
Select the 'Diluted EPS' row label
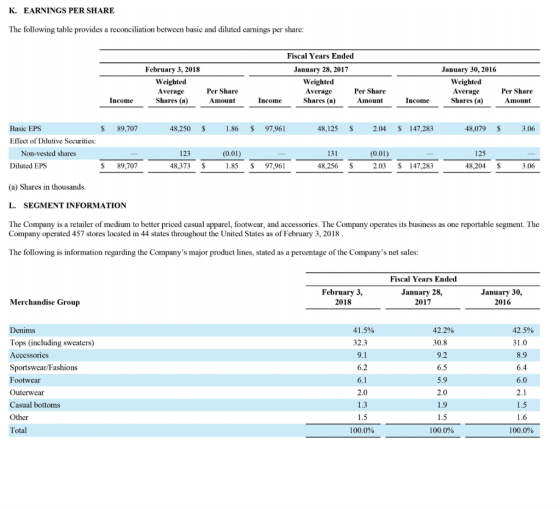click(x=28, y=166)
